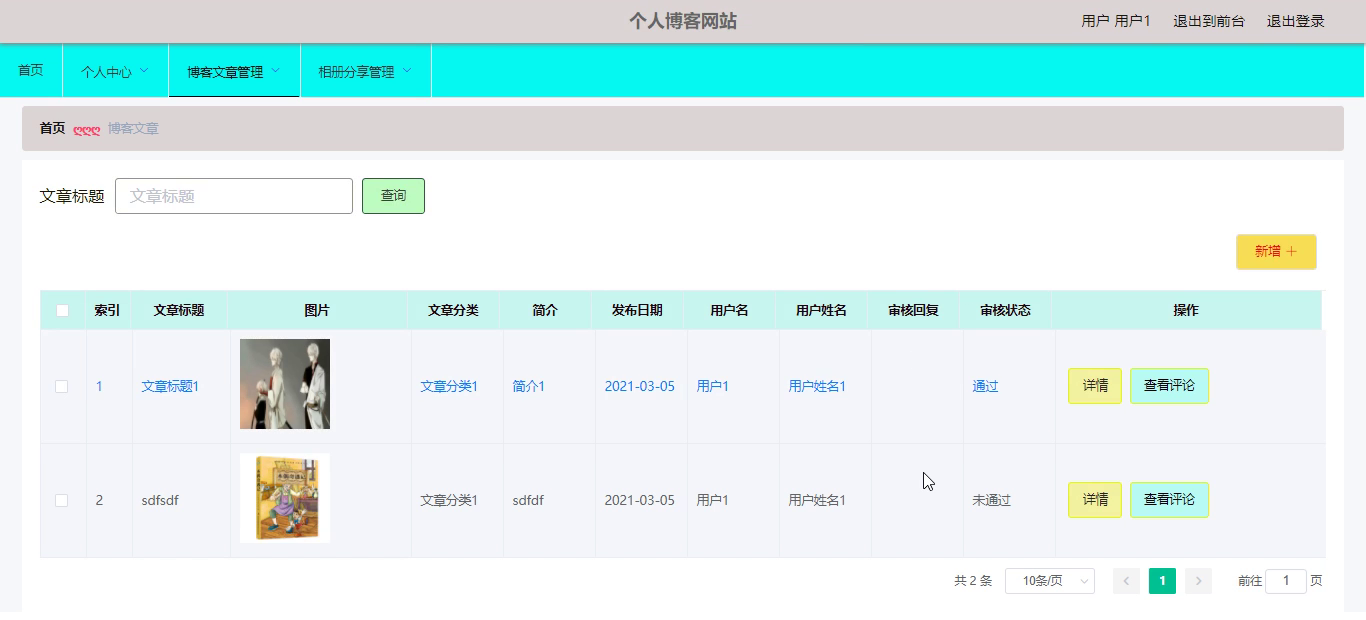Click the 个人博客网站 site title
This screenshot has height=620, width=1366.
[x=683, y=21]
